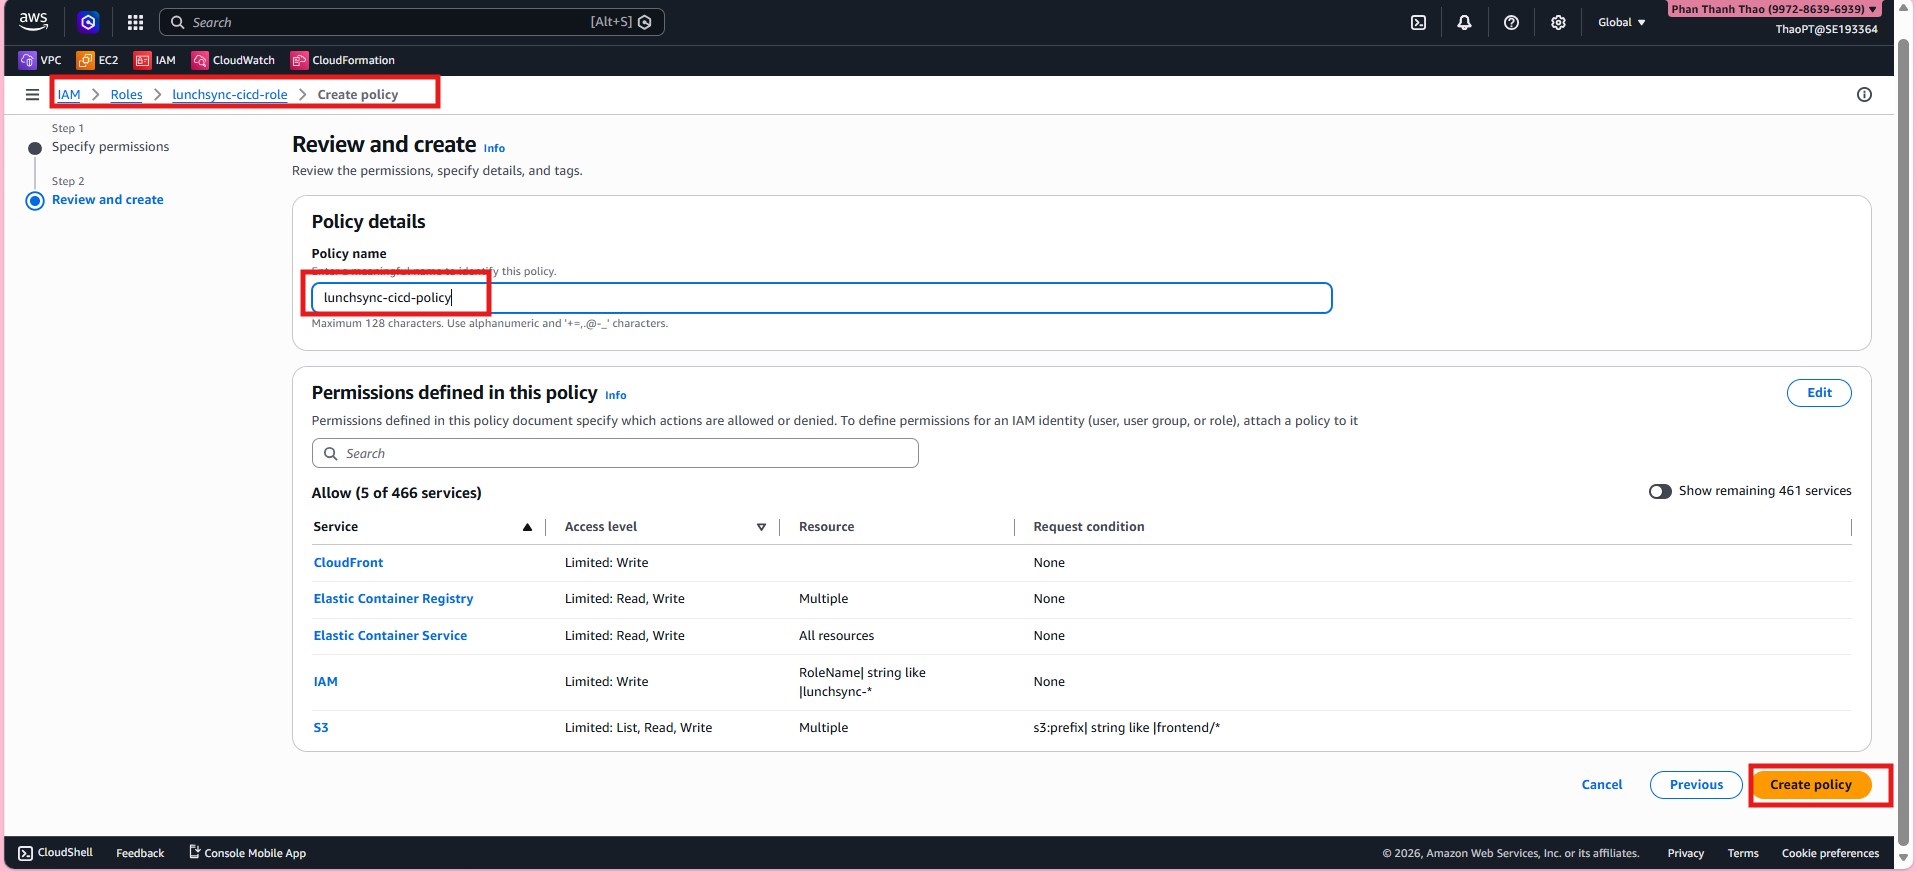This screenshot has height=872, width=1917.
Task: Click the Cancel button
Action: pyautogui.click(x=1602, y=785)
